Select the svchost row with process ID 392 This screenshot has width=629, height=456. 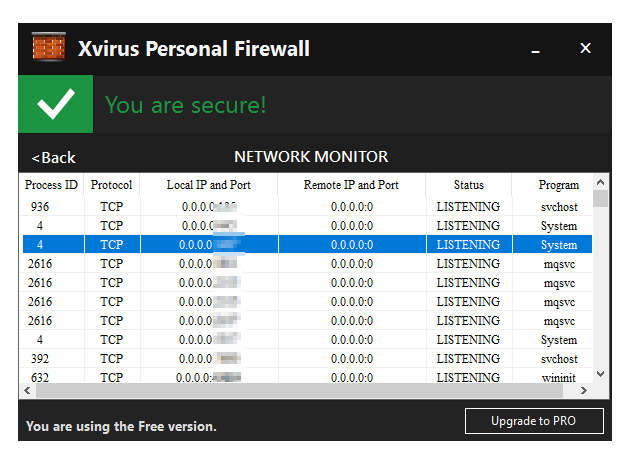[x=300, y=359]
